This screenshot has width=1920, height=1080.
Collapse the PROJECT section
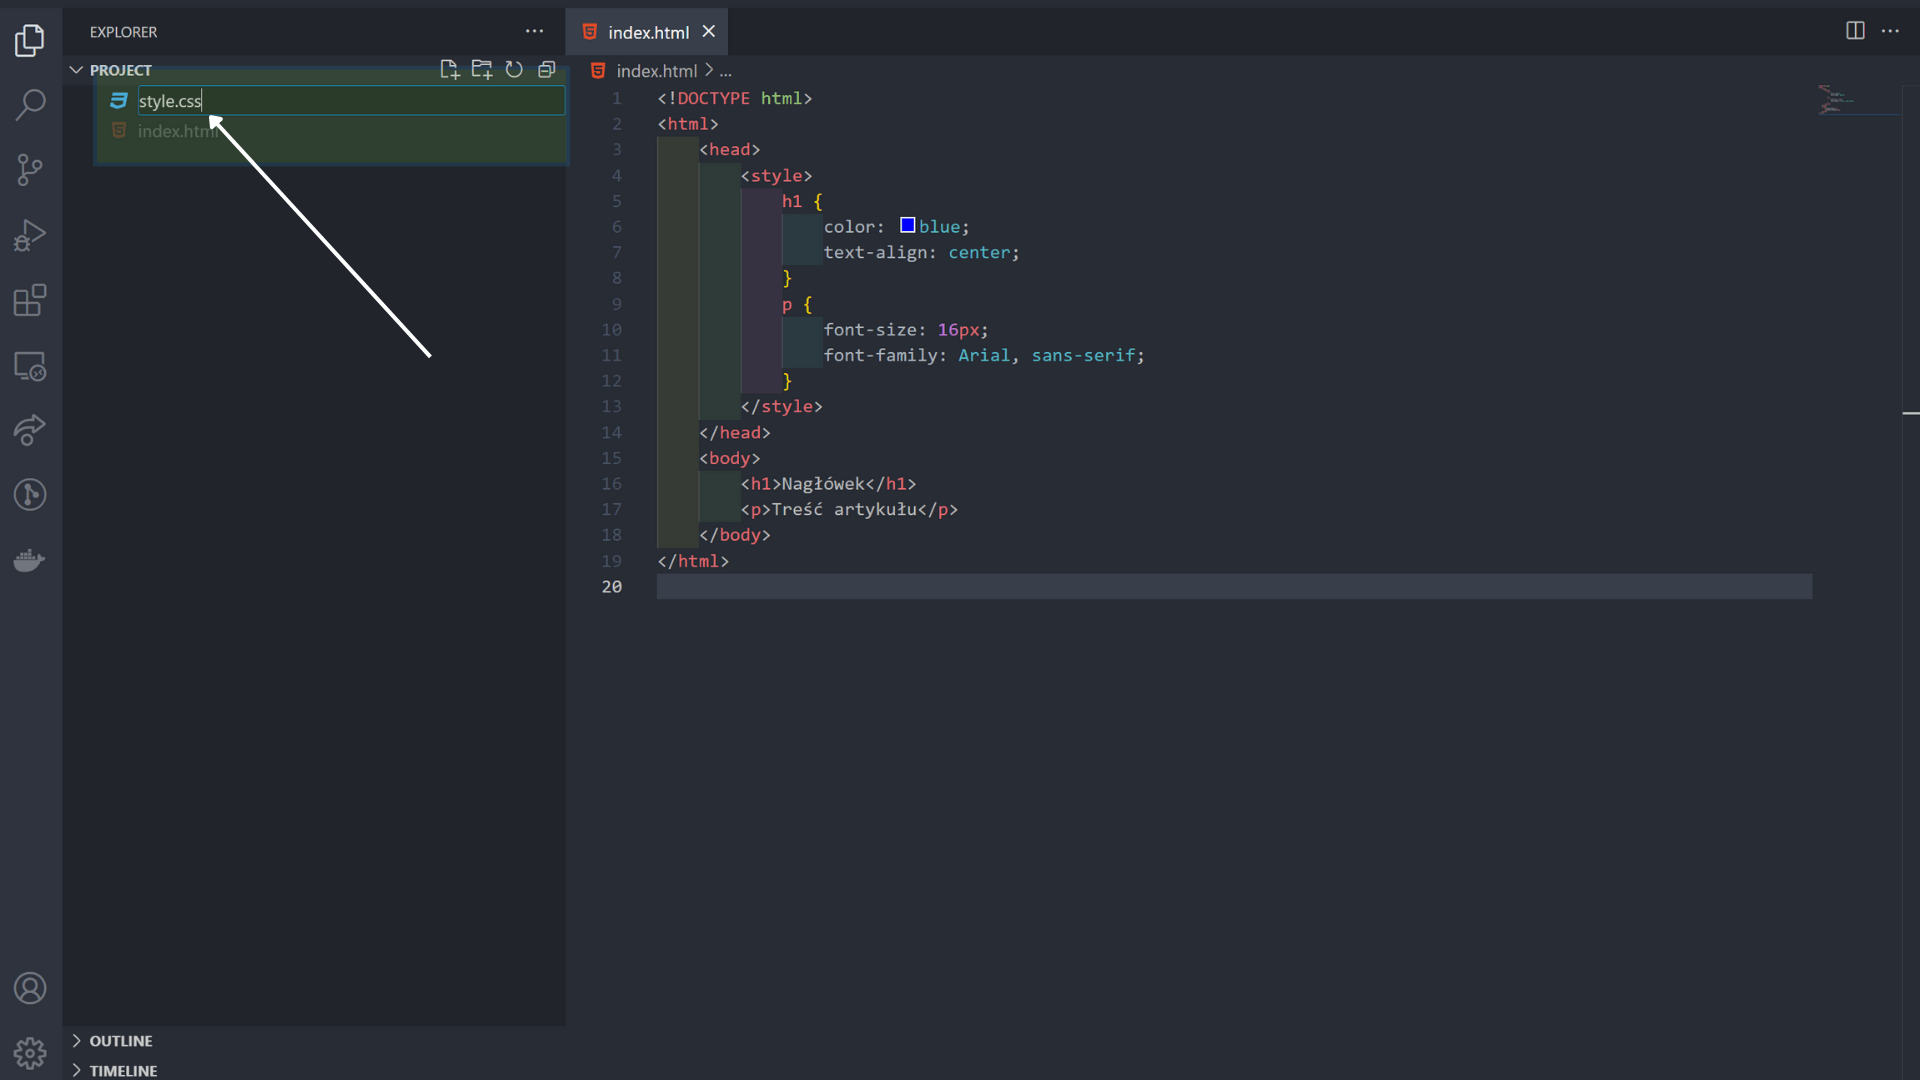tap(77, 70)
